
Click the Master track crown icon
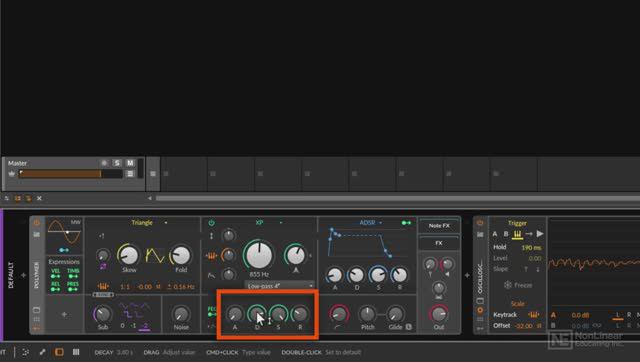[x=11, y=174]
